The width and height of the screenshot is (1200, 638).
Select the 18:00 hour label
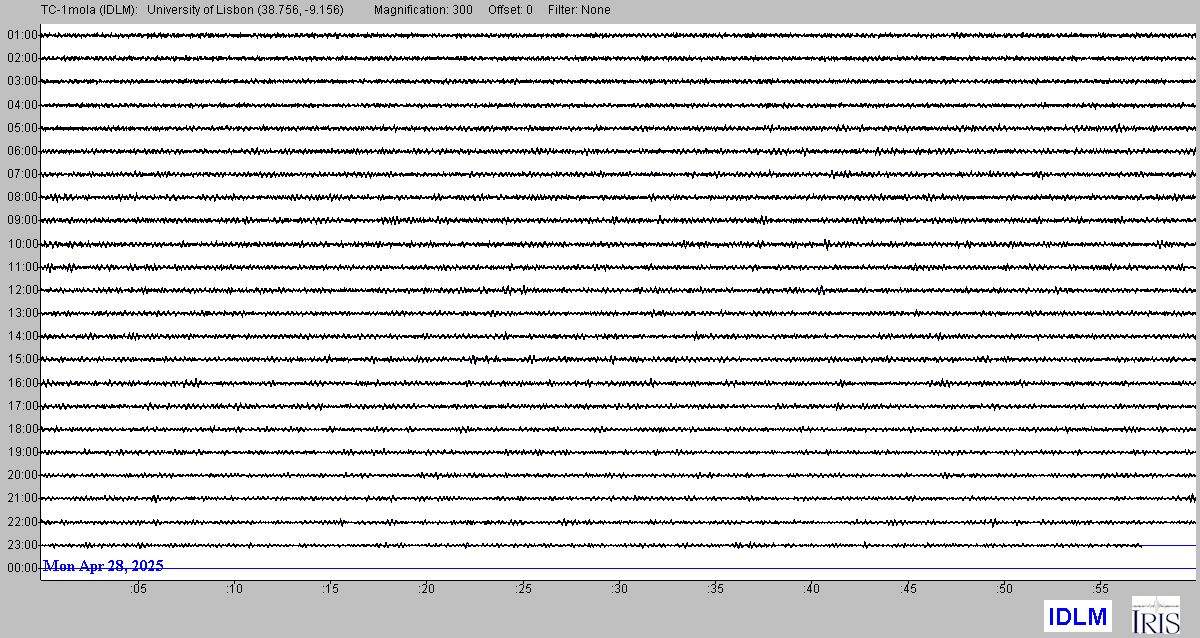coord(22,429)
